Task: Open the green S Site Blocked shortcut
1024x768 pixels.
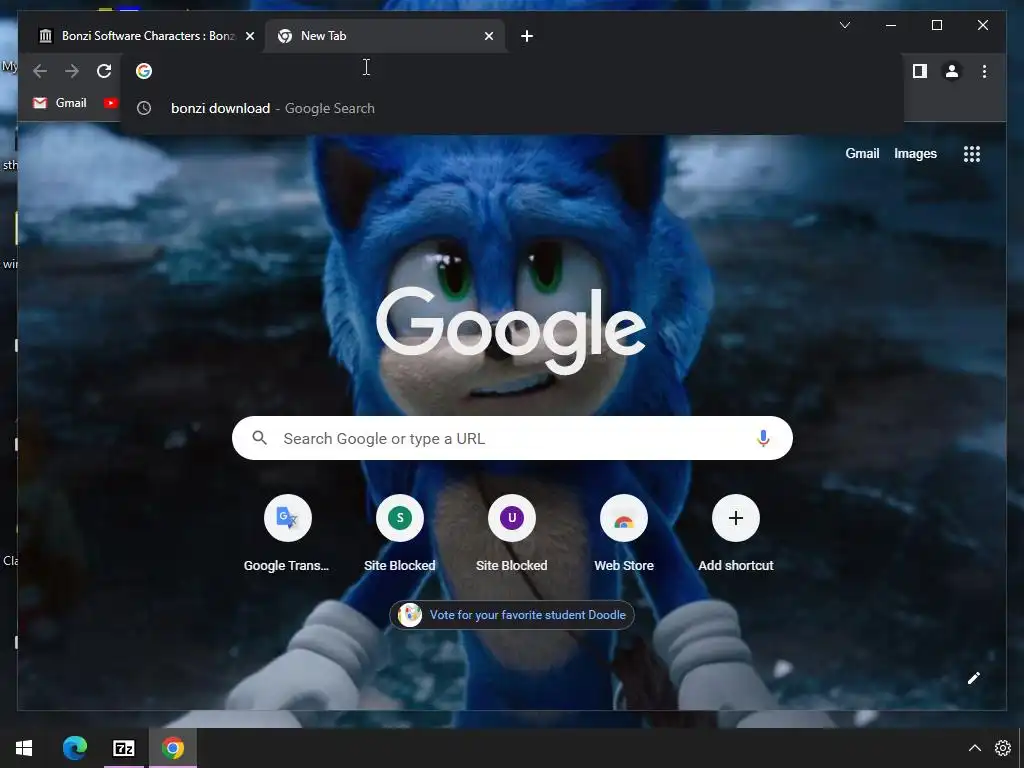Action: click(400, 534)
